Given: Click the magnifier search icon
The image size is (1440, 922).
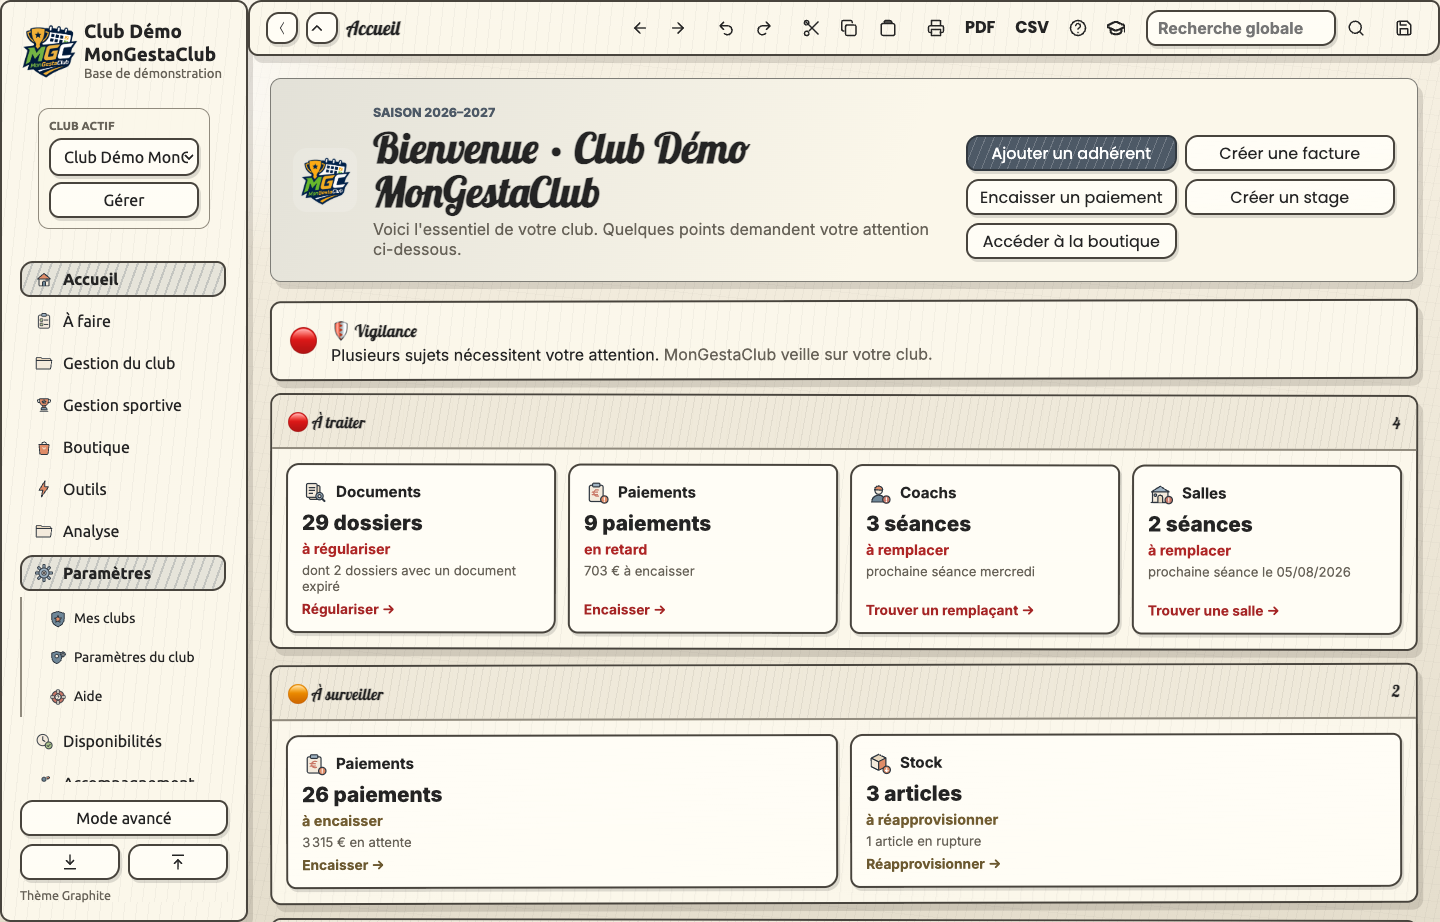Looking at the screenshot, I should 1356,28.
